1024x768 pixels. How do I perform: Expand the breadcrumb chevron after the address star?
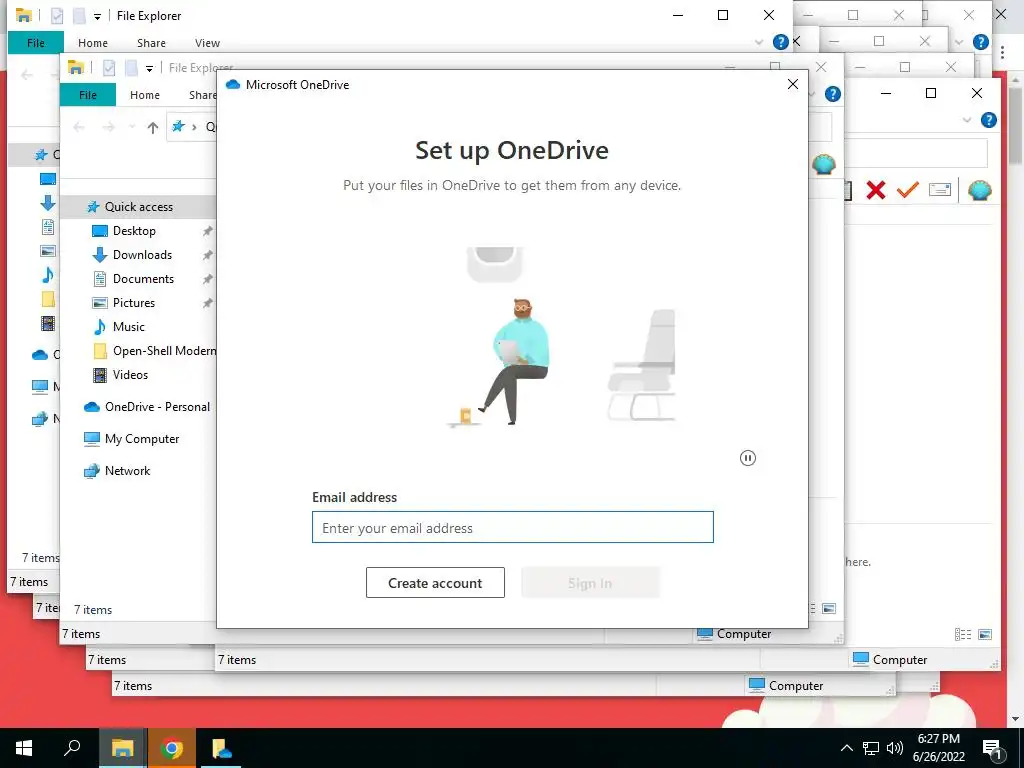pos(194,127)
